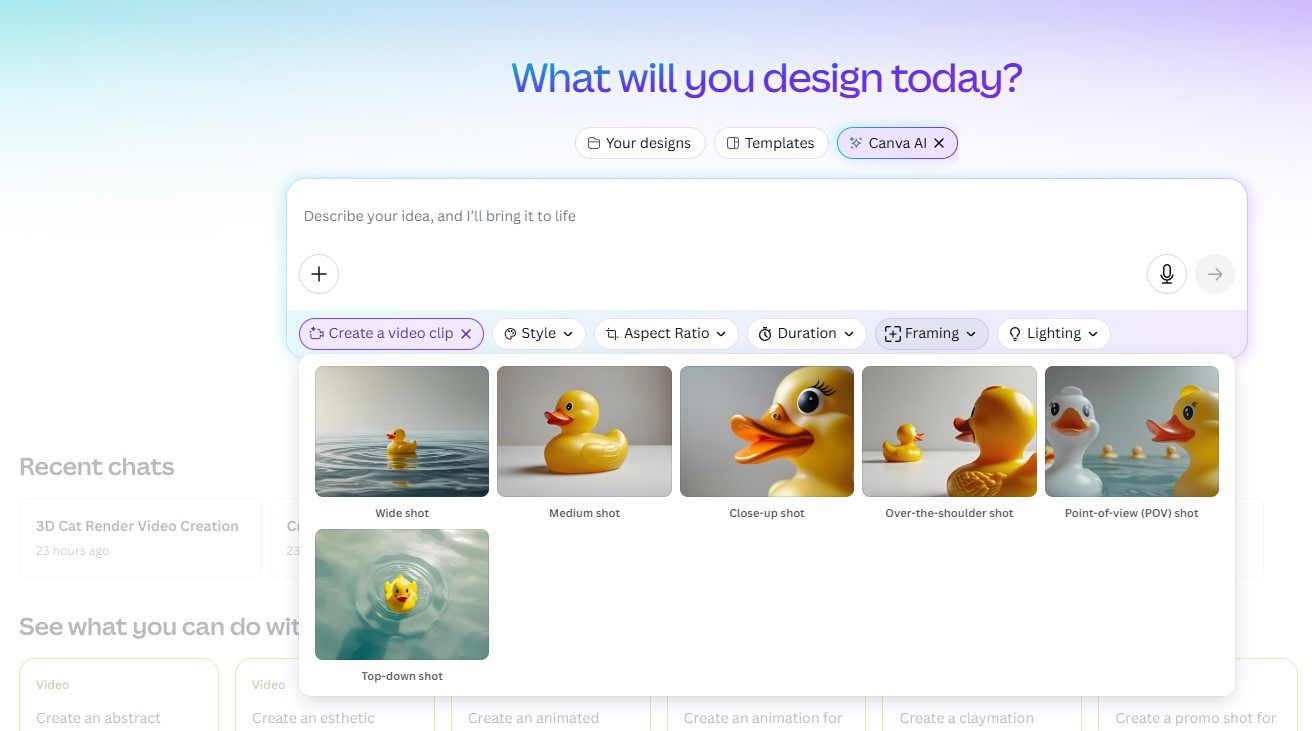The height and width of the screenshot is (731, 1312).
Task: Pick the Top-down shot thumbnail
Action: point(402,594)
